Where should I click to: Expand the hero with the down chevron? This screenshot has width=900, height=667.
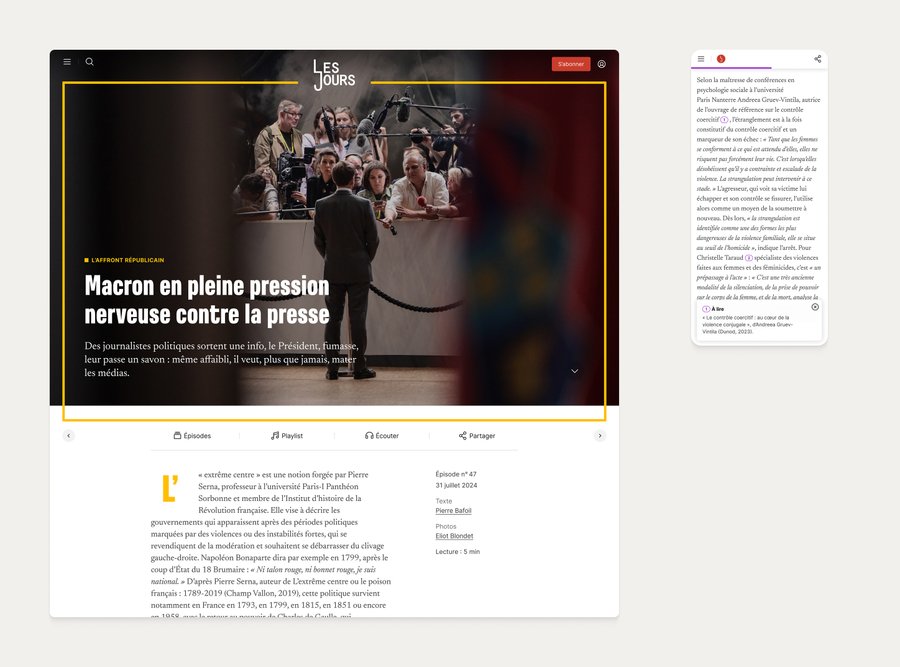coord(575,371)
